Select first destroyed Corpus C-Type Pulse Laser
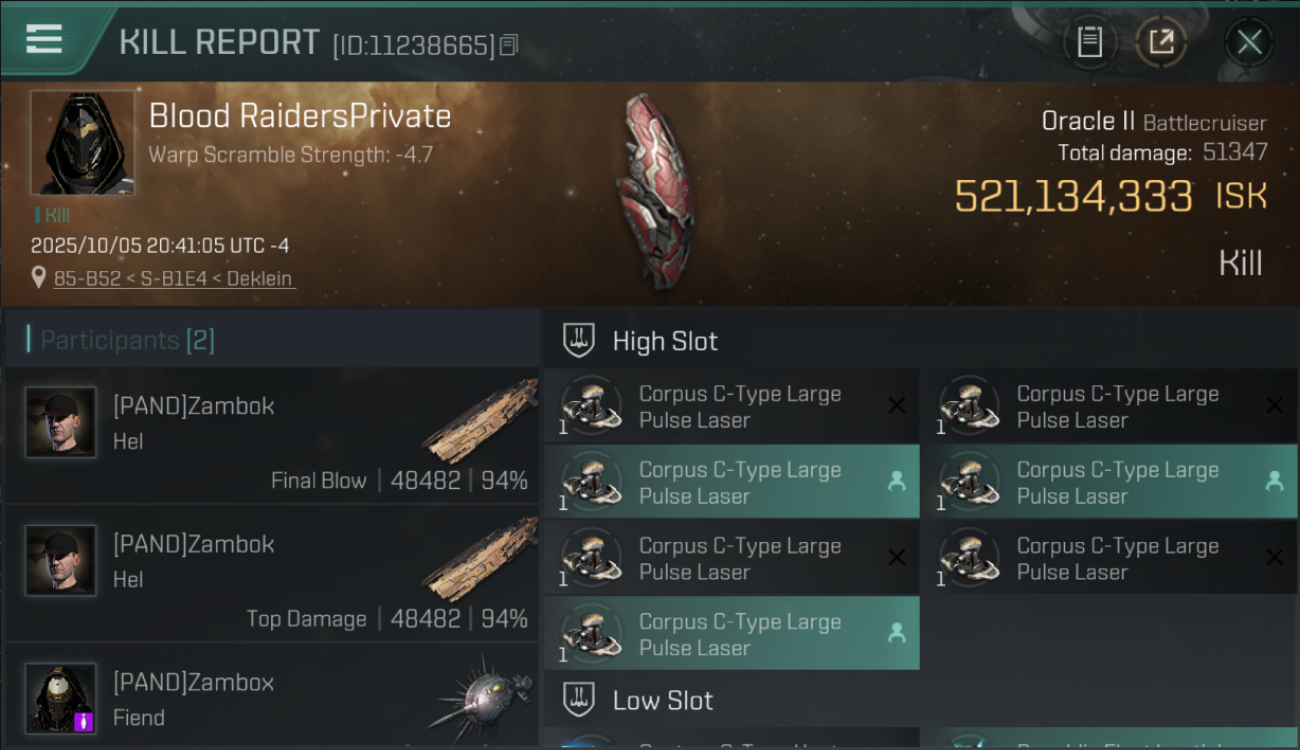Screen dimensions: 1300x750 point(731,407)
